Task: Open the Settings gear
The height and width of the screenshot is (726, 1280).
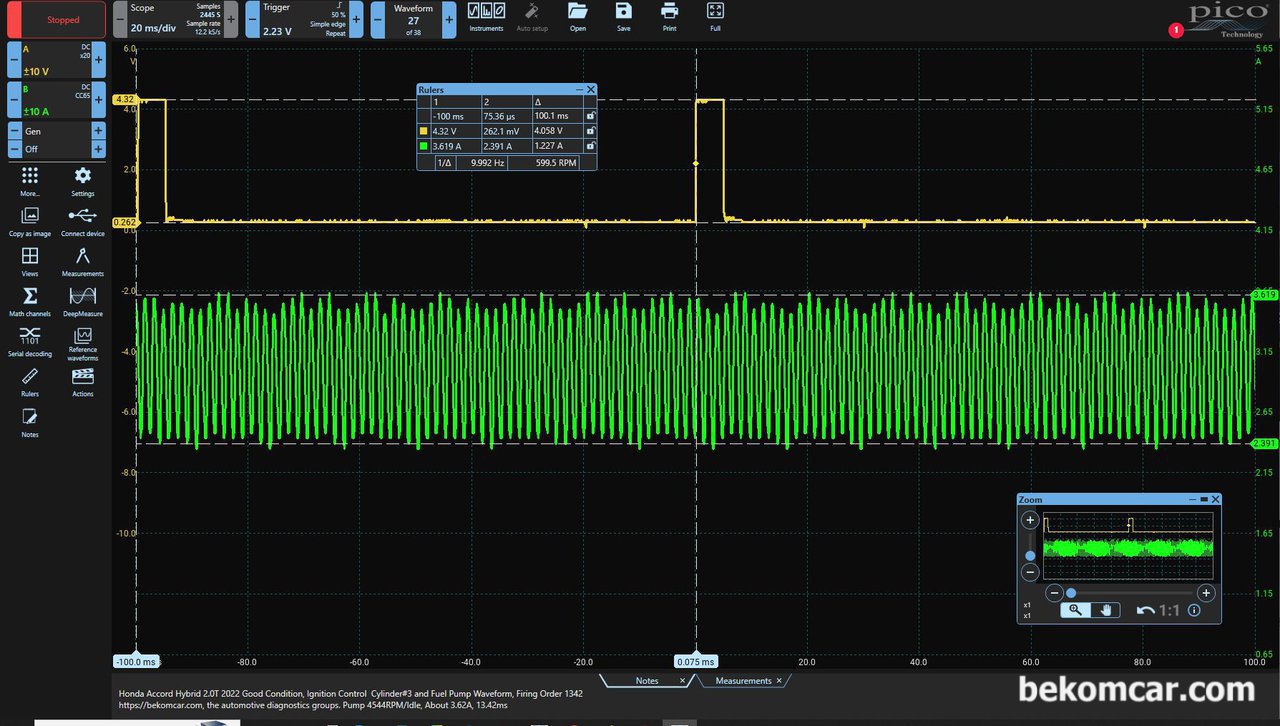Action: click(x=83, y=180)
